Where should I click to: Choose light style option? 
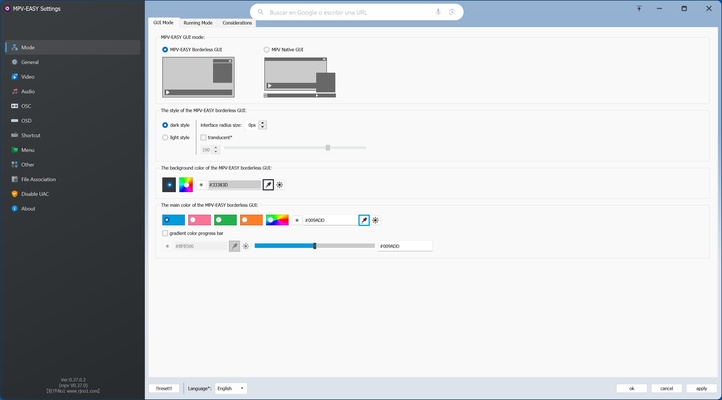(x=165, y=138)
